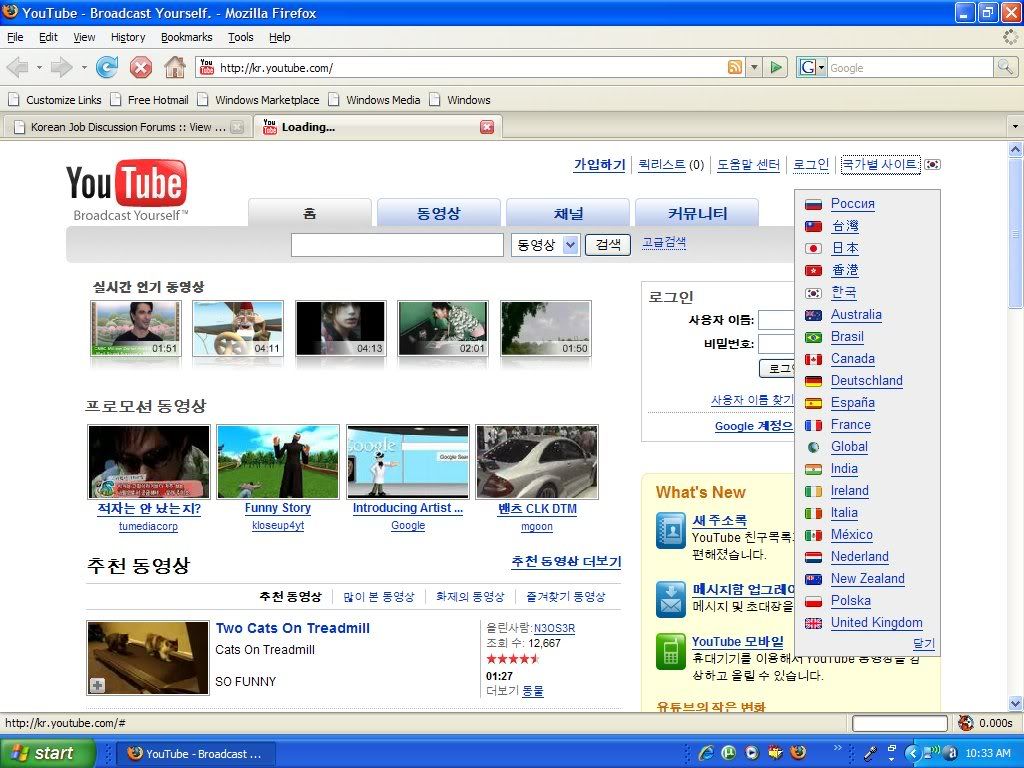Open the Bookmarks menu

[x=186, y=37]
